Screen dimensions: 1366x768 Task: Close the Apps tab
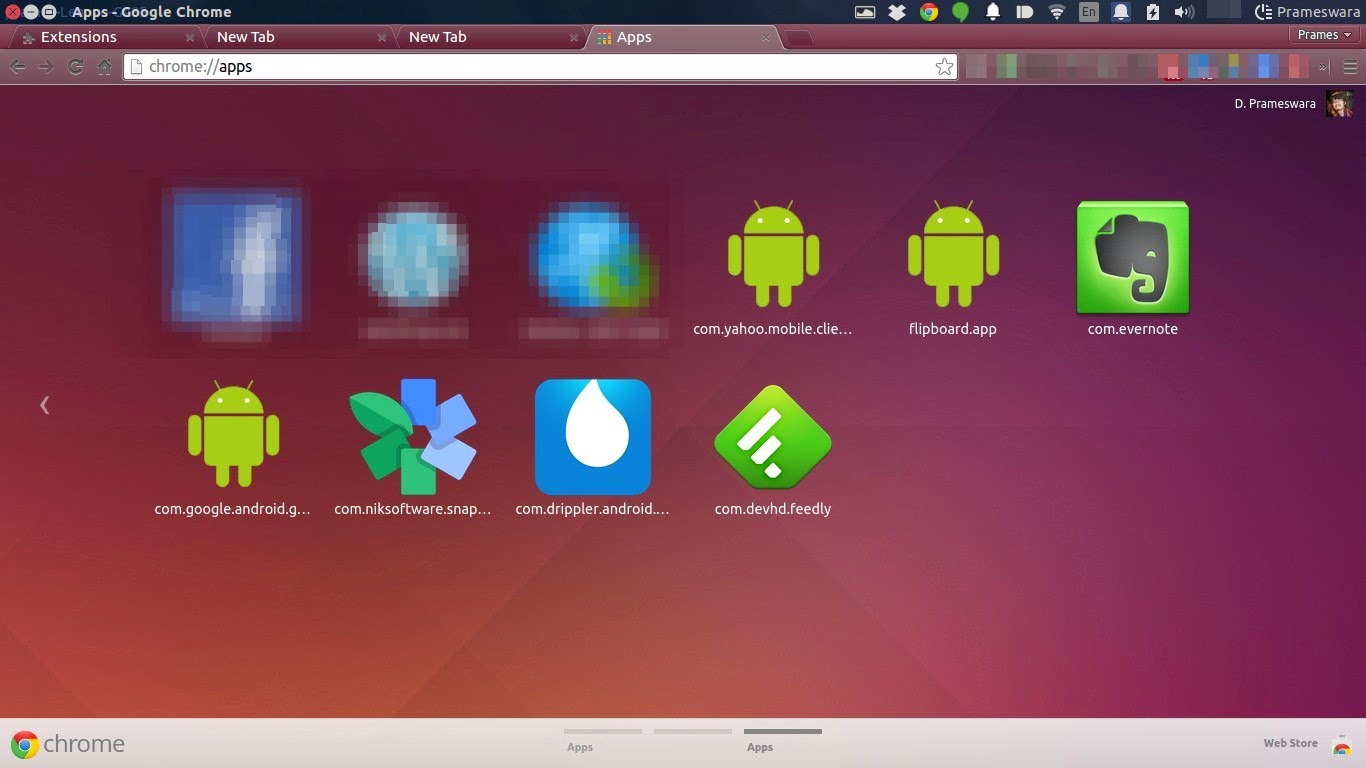pyautogui.click(x=766, y=38)
